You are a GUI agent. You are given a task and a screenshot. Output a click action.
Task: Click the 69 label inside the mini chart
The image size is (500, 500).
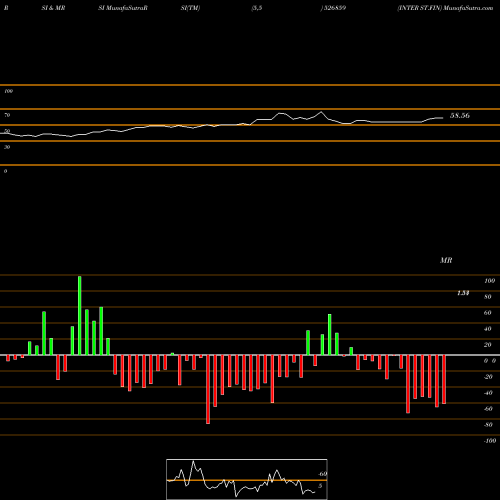click(323, 474)
